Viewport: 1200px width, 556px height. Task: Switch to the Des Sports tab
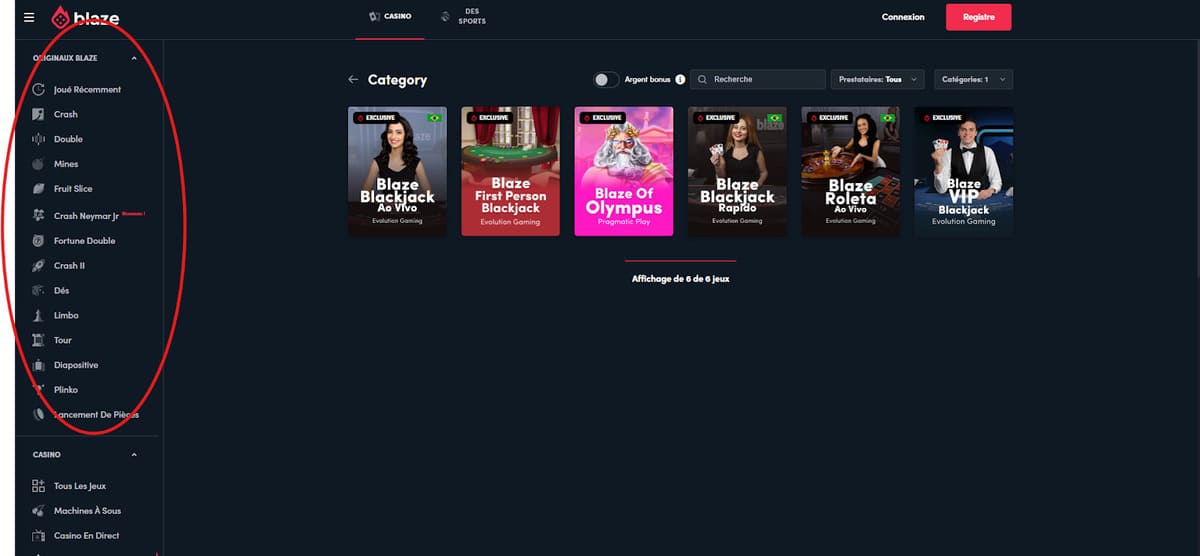464,17
